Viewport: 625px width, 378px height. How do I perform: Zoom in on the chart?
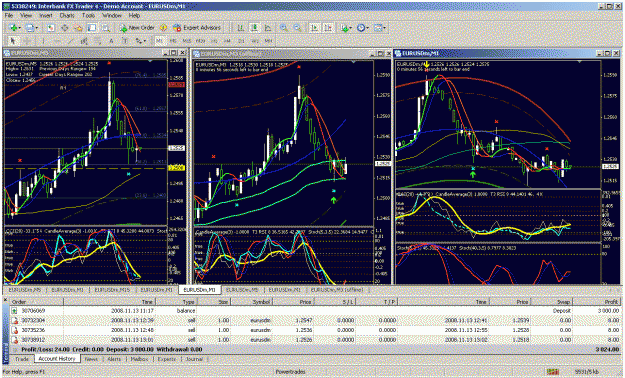point(284,28)
